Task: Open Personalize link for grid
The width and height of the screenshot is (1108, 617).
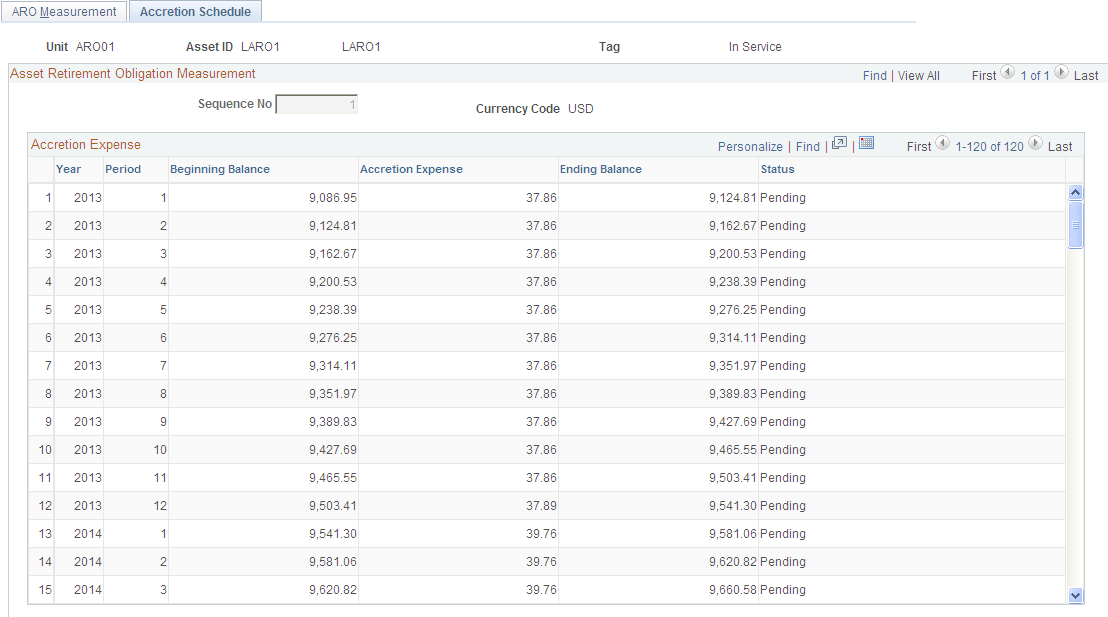Action: tap(750, 146)
